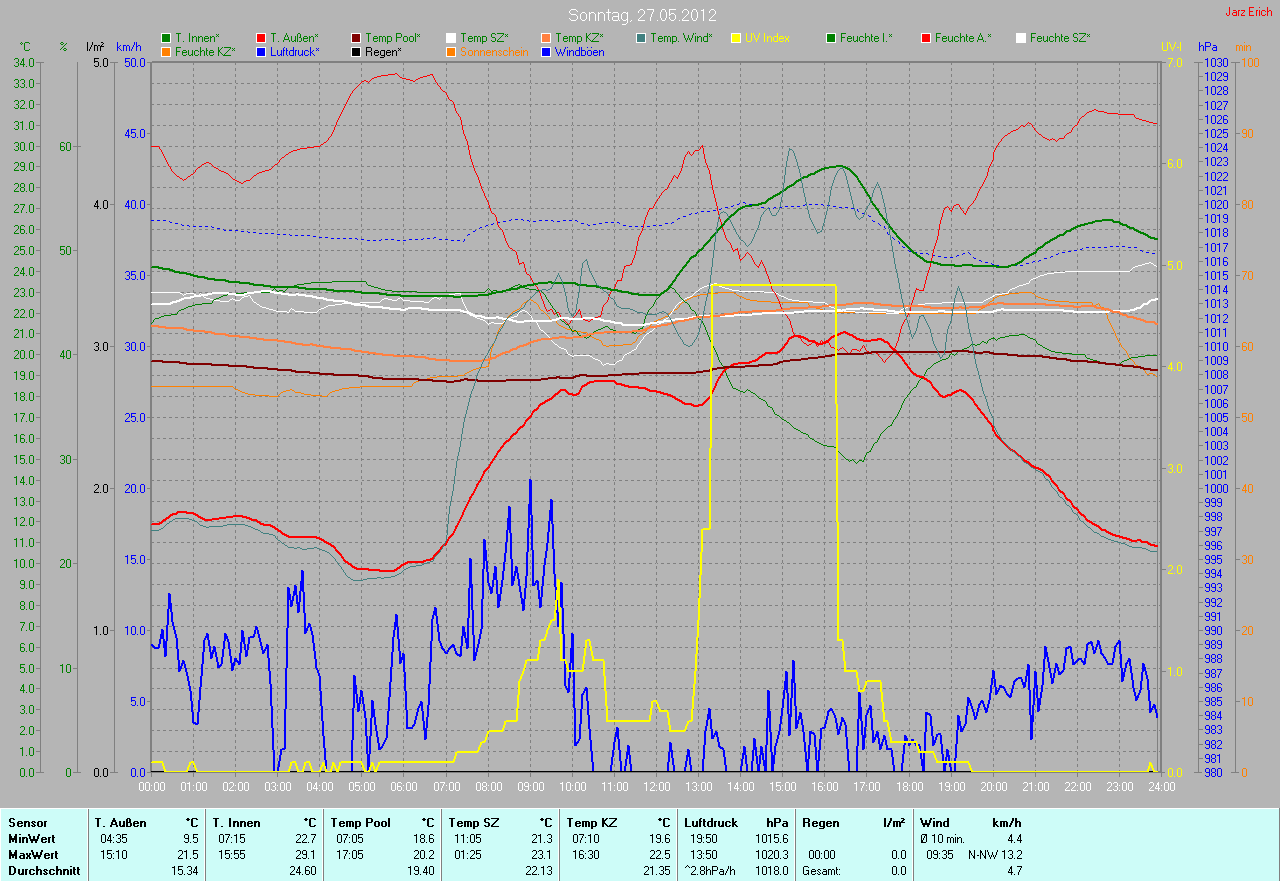Select the indoor average value "24.60"
The height and width of the screenshot is (881, 1280).
pyautogui.click(x=302, y=871)
